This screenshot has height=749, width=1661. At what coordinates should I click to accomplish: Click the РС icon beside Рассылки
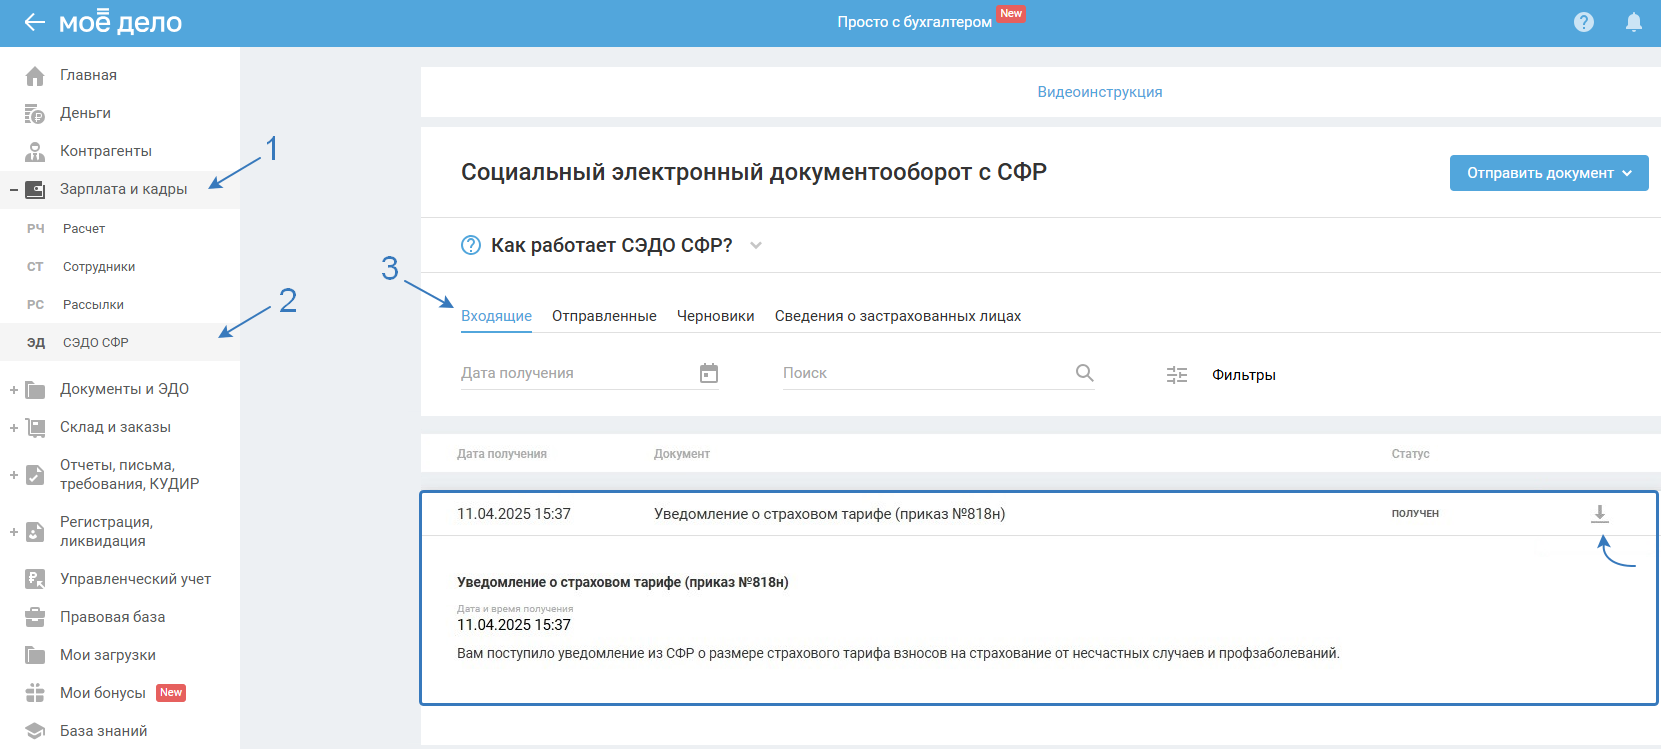[36, 305]
